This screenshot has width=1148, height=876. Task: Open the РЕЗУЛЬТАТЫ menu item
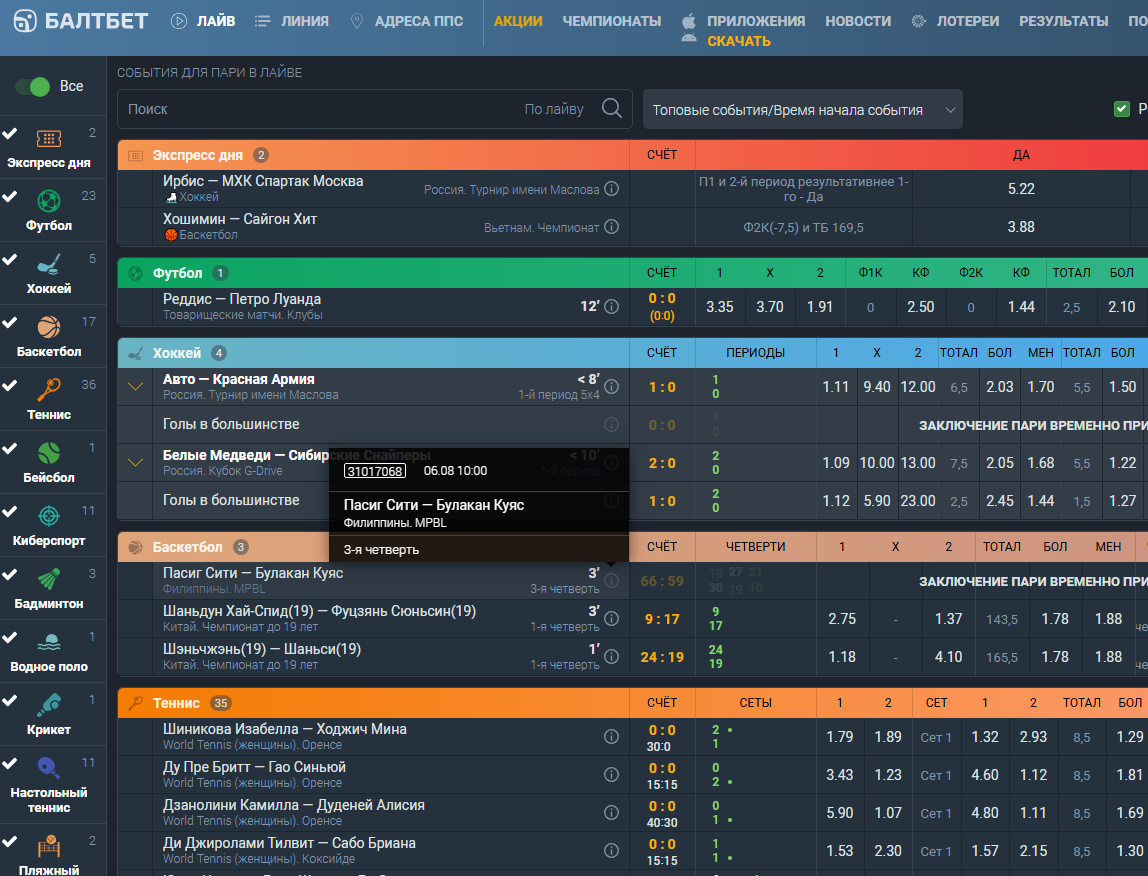pyautogui.click(x=1063, y=21)
